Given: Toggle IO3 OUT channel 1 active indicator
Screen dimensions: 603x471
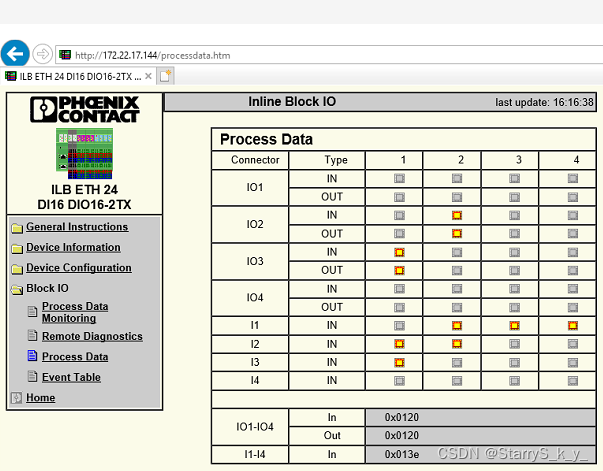Looking at the screenshot, I should [x=400, y=270].
